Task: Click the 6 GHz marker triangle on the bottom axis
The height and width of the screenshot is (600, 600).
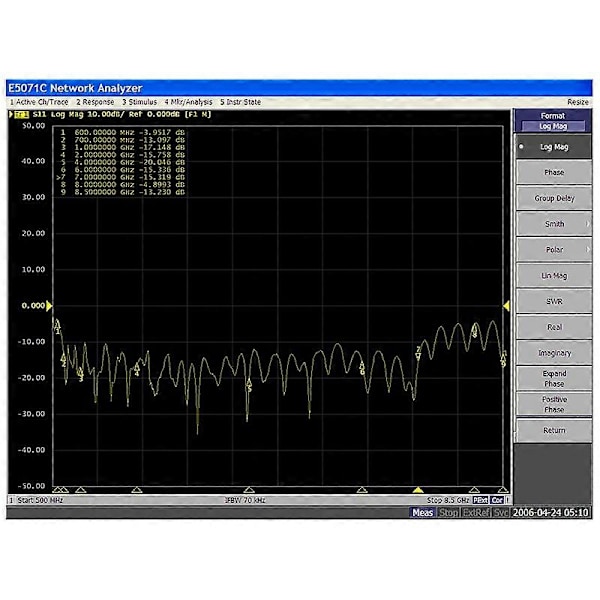Action: 362,490
